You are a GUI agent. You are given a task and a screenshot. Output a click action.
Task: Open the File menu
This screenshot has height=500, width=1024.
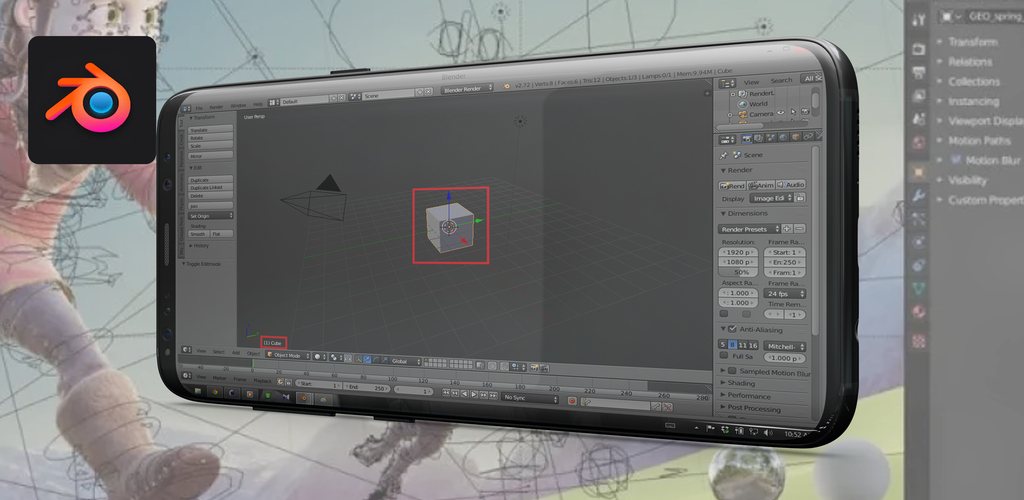coord(199,107)
